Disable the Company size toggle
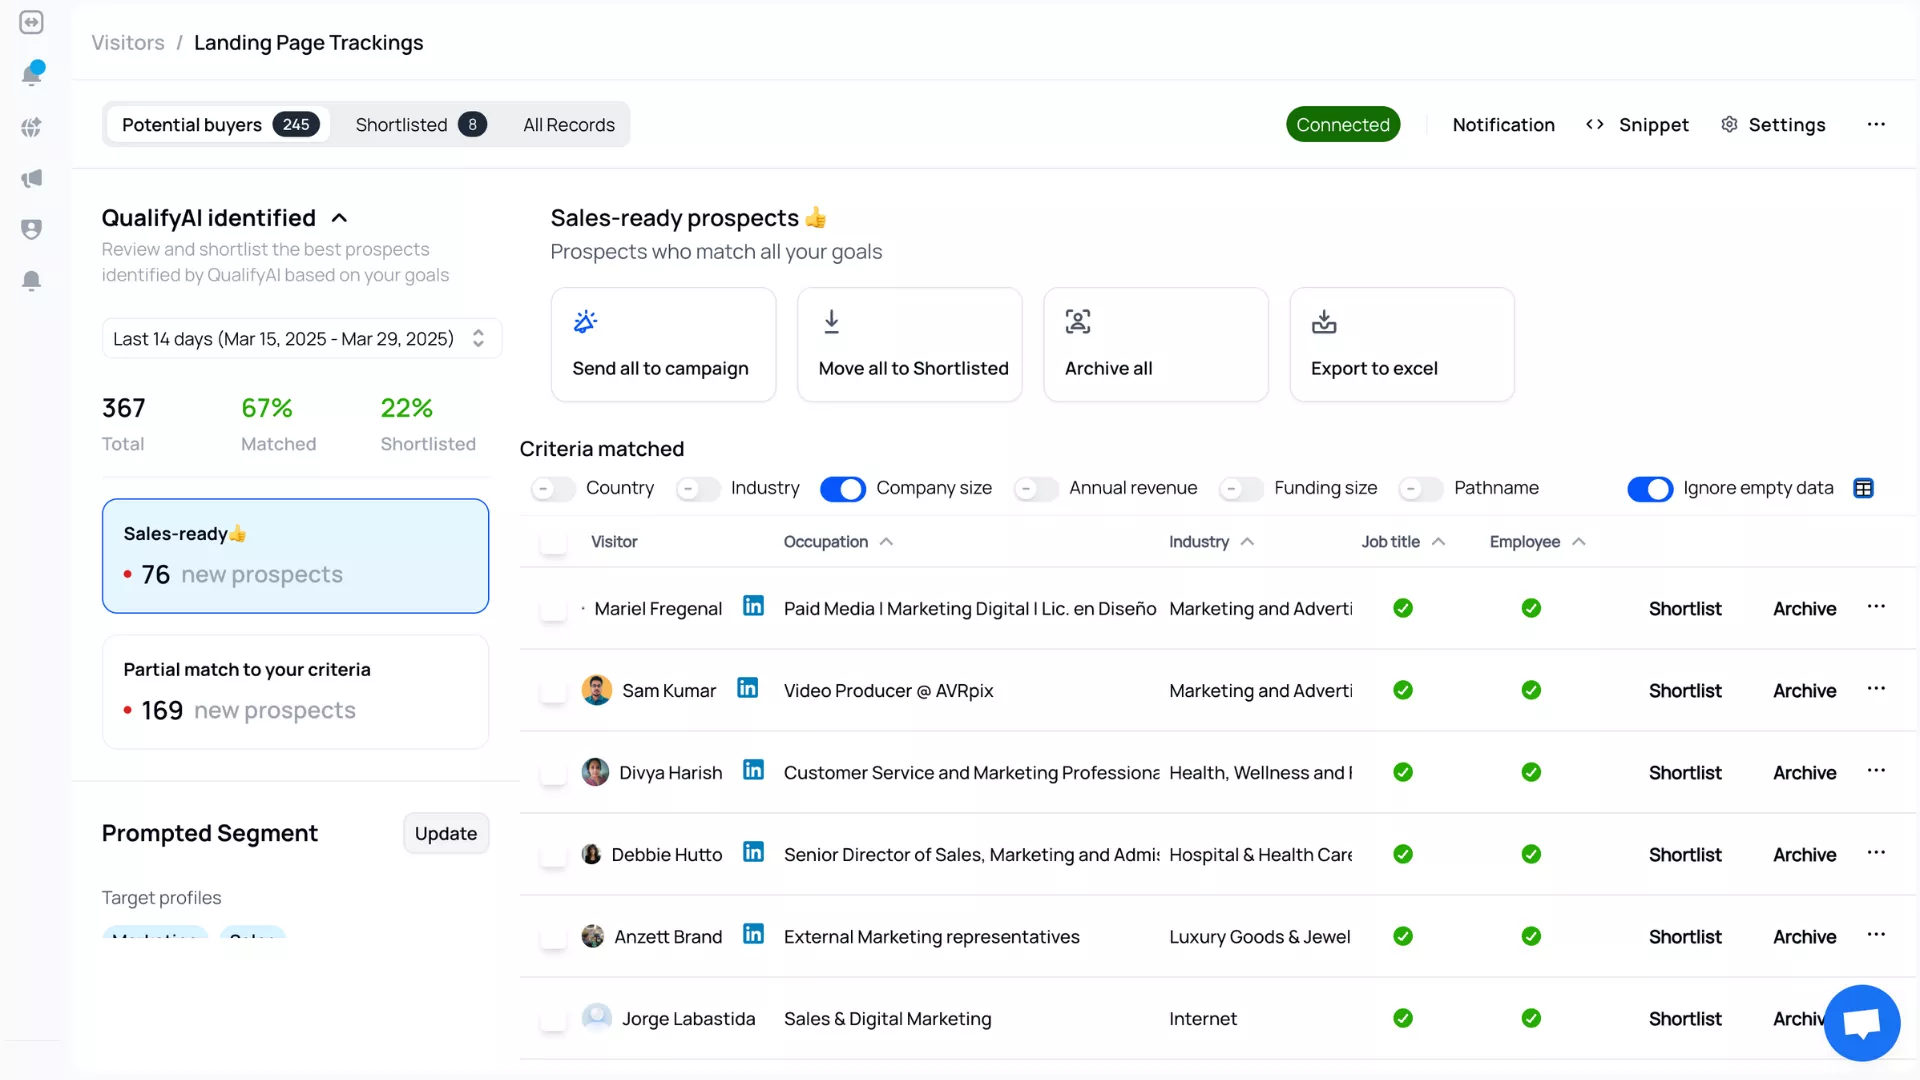The width and height of the screenshot is (1920, 1080). [x=842, y=489]
